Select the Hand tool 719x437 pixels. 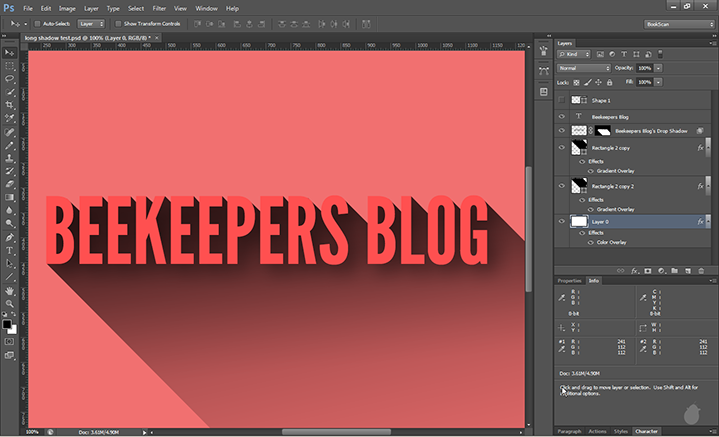[9, 289]
